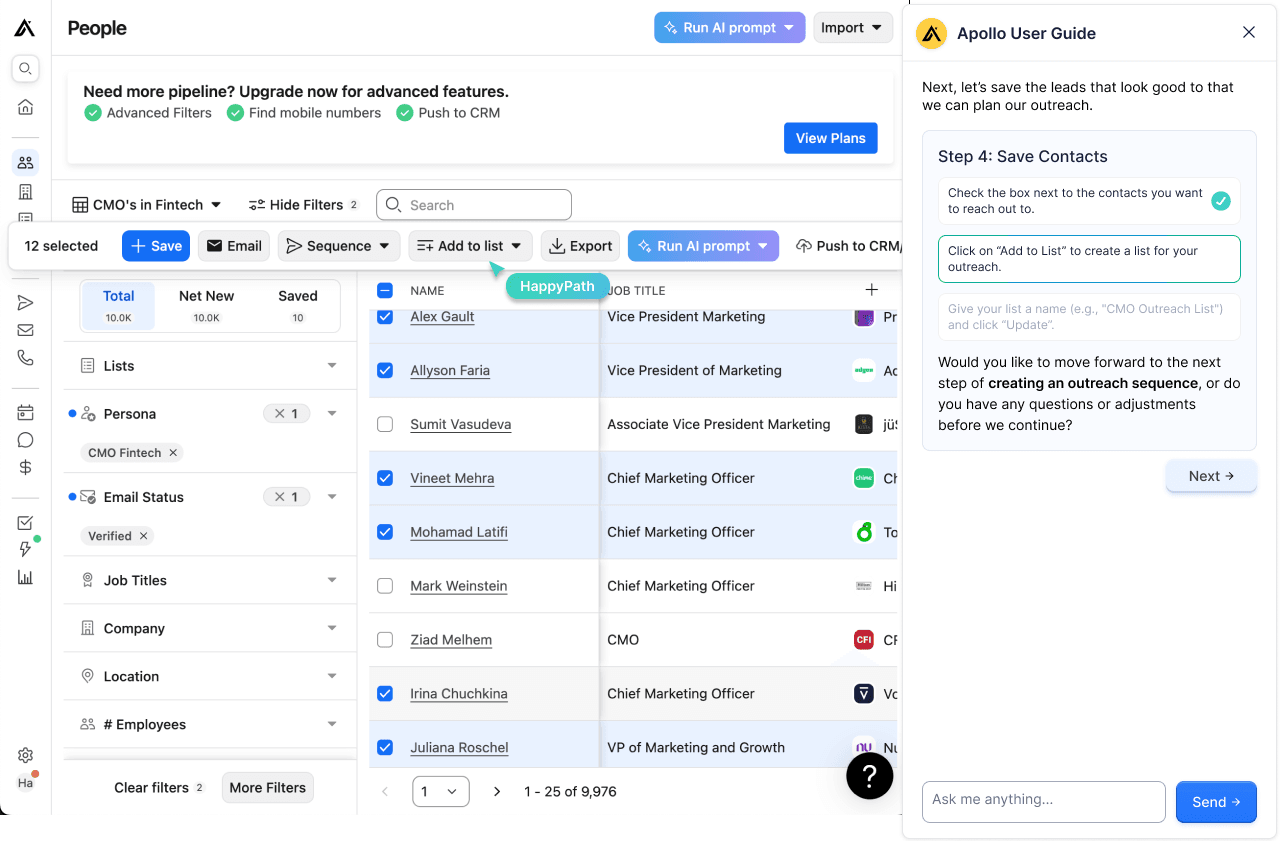Open Calls phone icon in sidebar
Image resolution: width=1280 pixels, height=841 pixels.
26,358
